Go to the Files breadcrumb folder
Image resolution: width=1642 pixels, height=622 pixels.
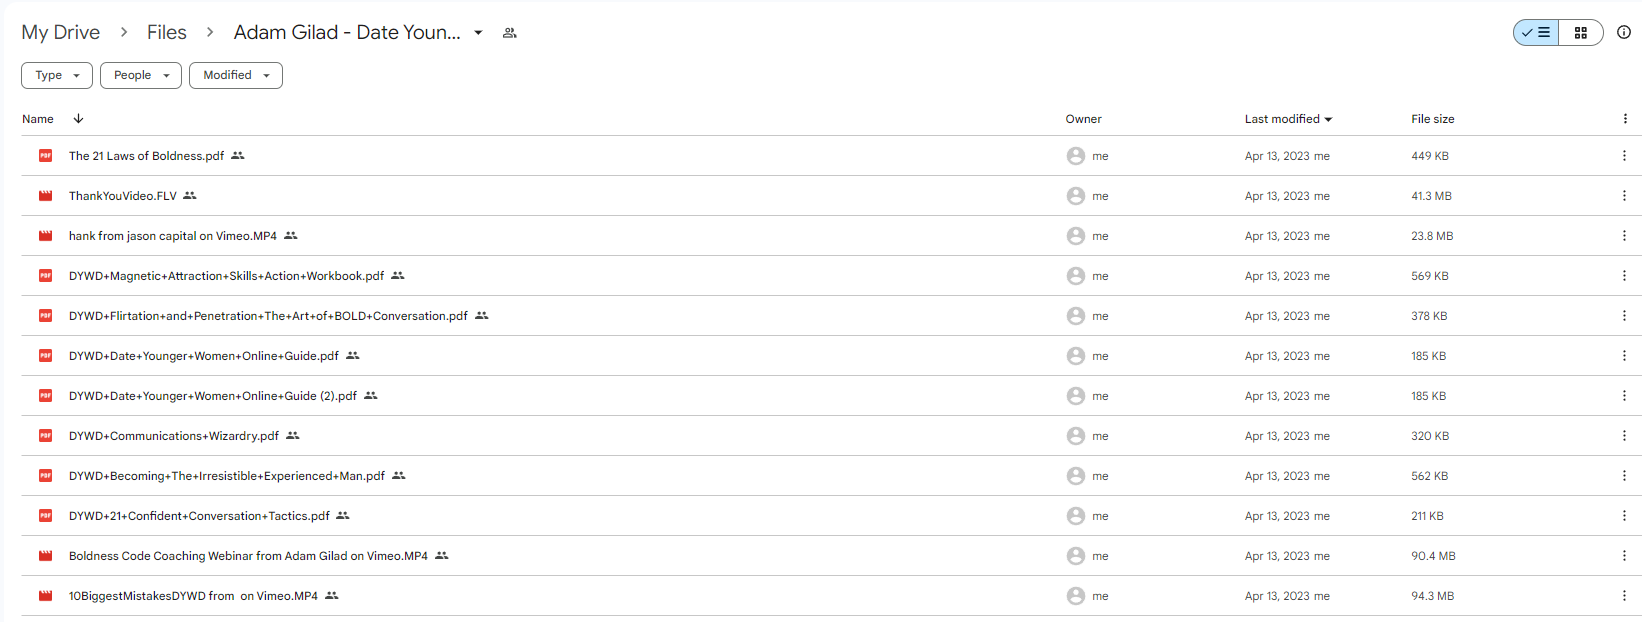click(167, 33)
